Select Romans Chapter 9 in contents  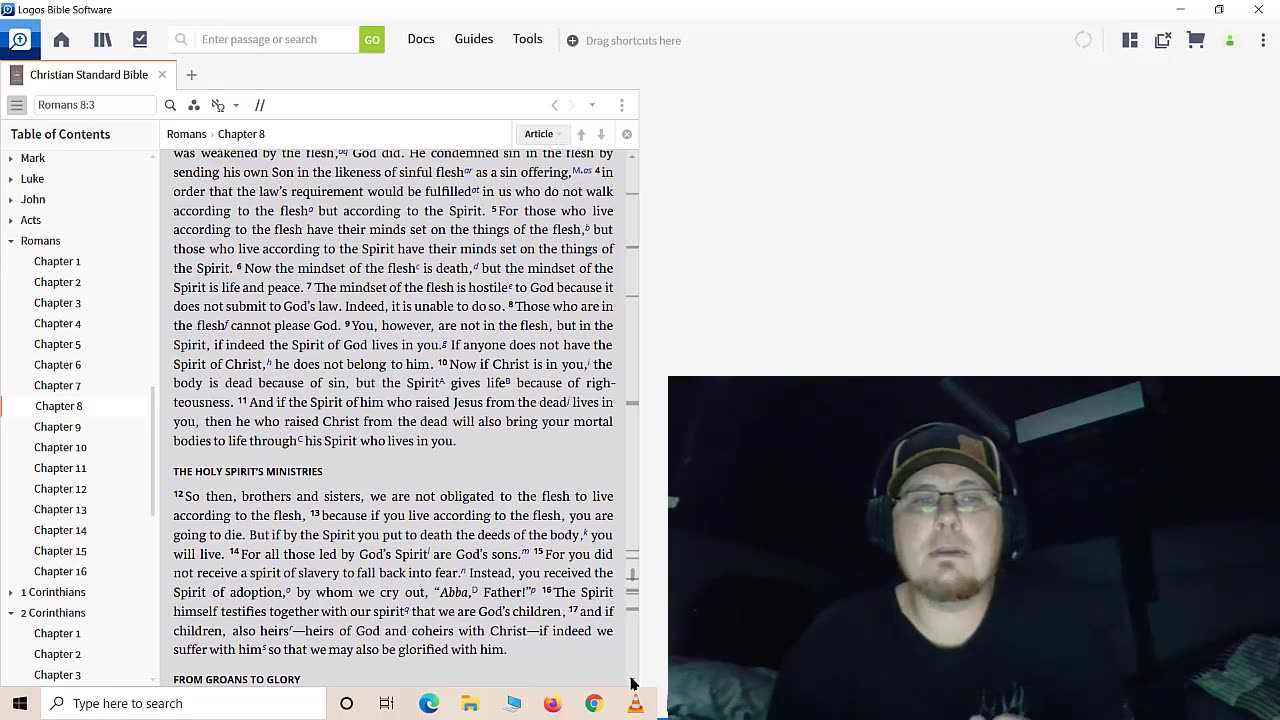[x=57, y=427]
